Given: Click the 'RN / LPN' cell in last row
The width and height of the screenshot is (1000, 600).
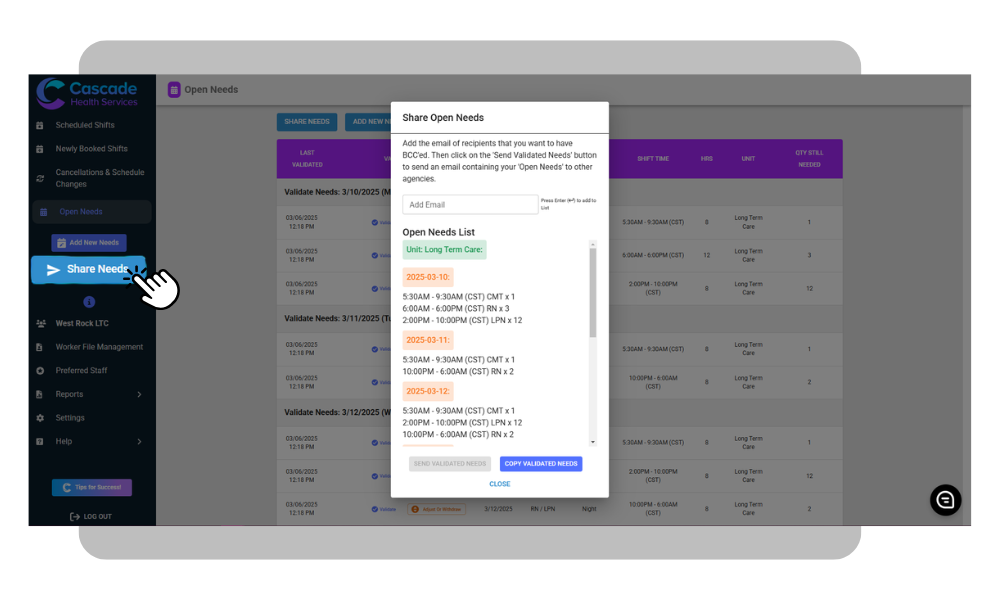Looking at the screenshot, I should pos(543,509).
